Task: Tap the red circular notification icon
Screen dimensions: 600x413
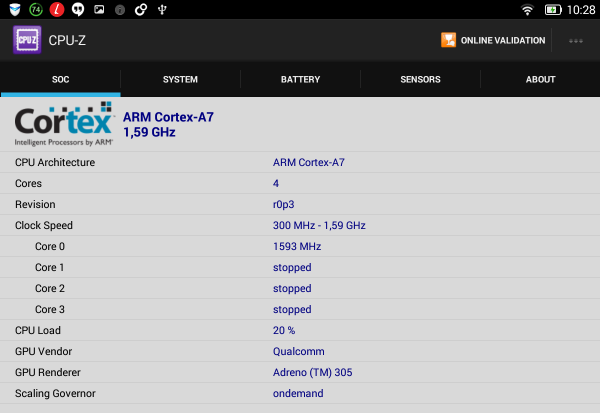Action: coord(57,10)
